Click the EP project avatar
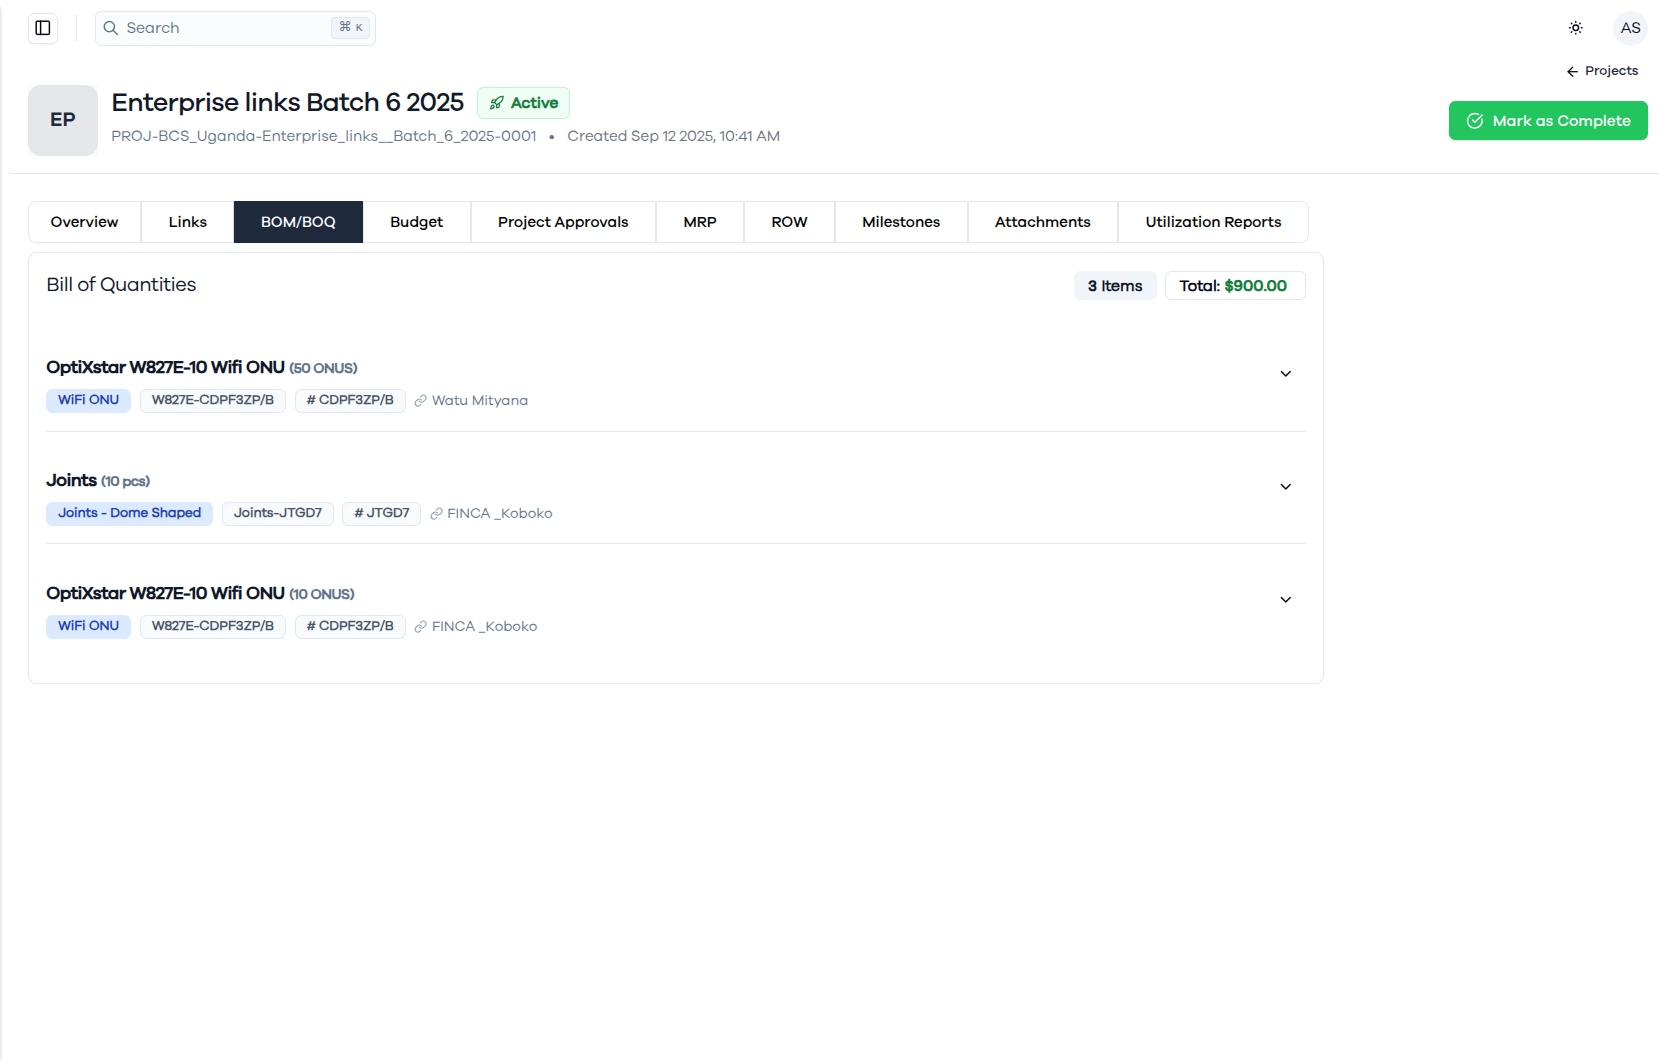 (x=63, y=120)
